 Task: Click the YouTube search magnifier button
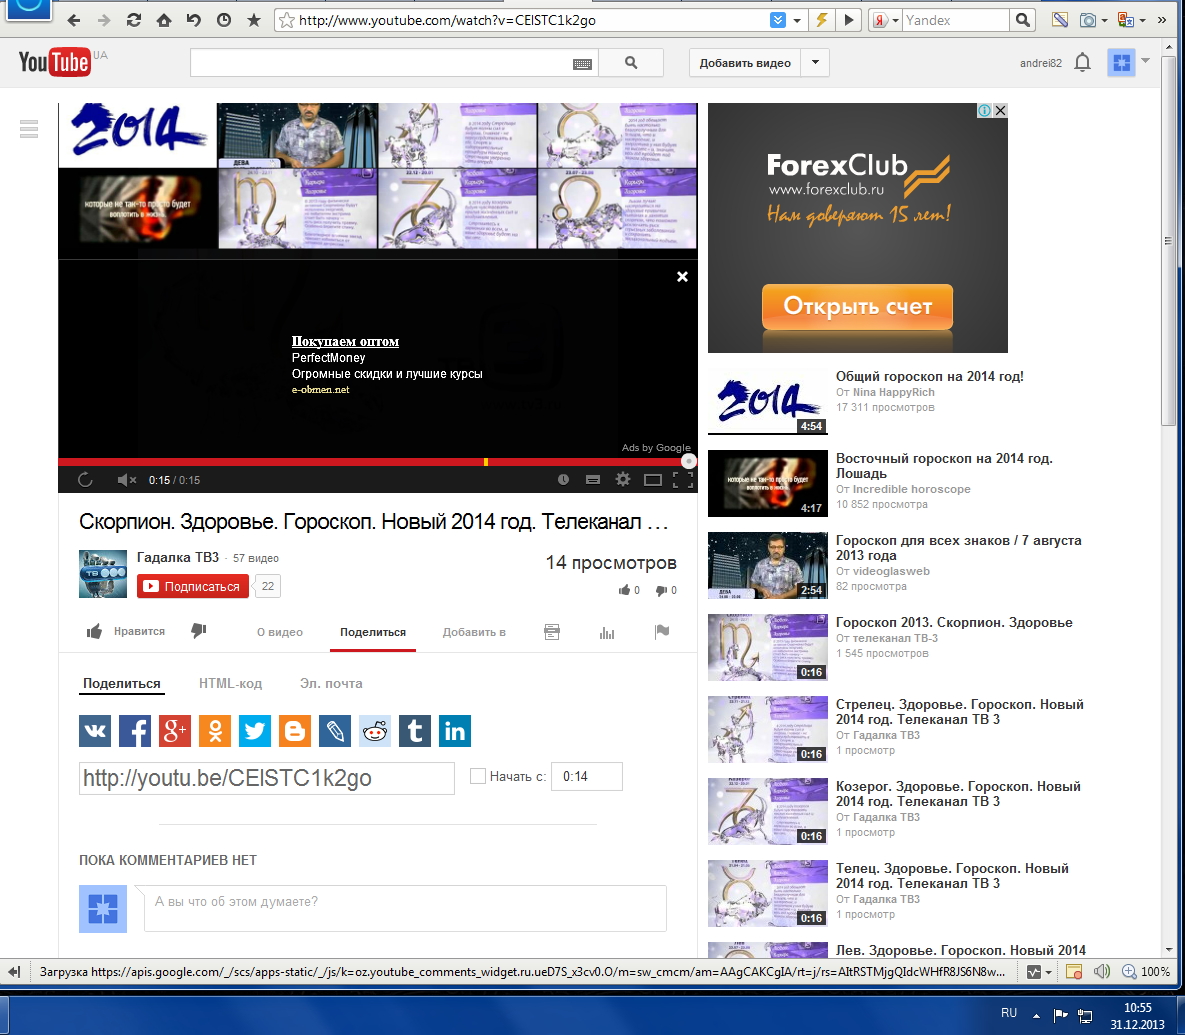631,63
